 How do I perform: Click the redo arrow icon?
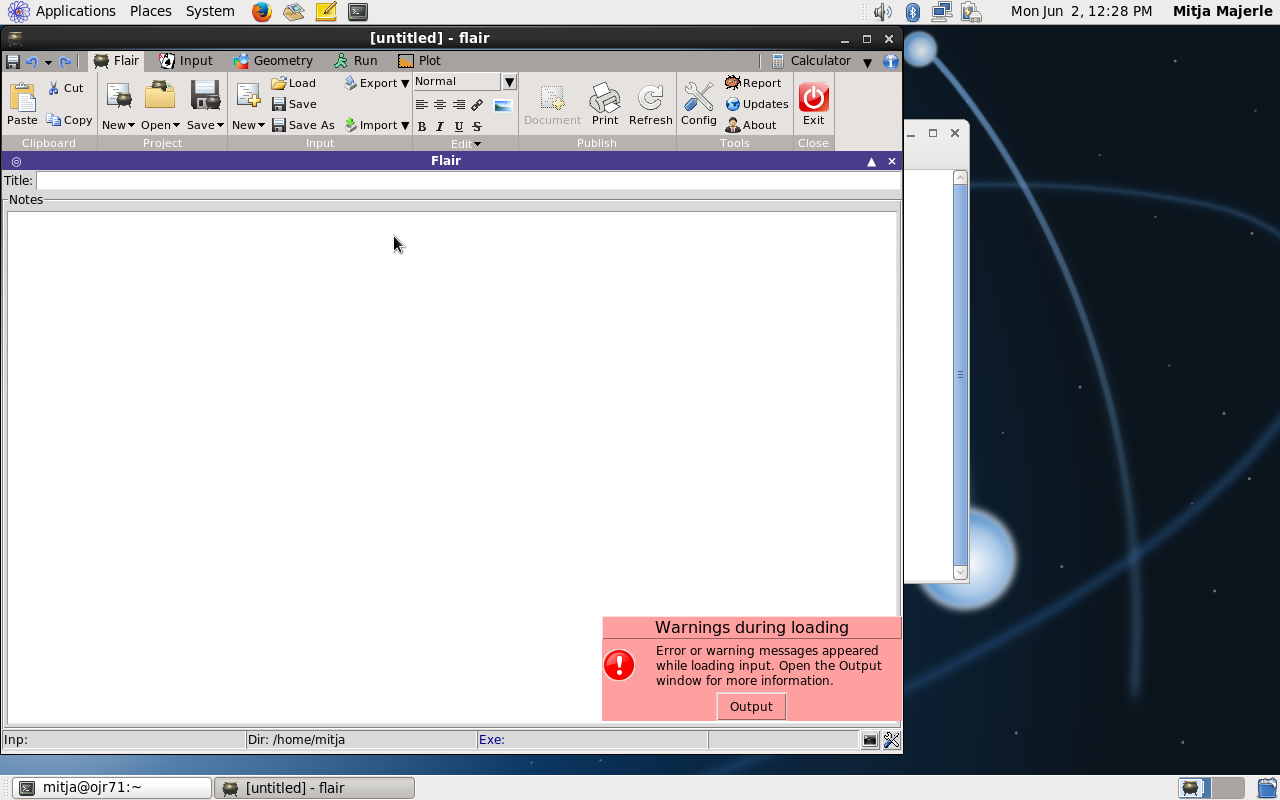coord(66,61)
